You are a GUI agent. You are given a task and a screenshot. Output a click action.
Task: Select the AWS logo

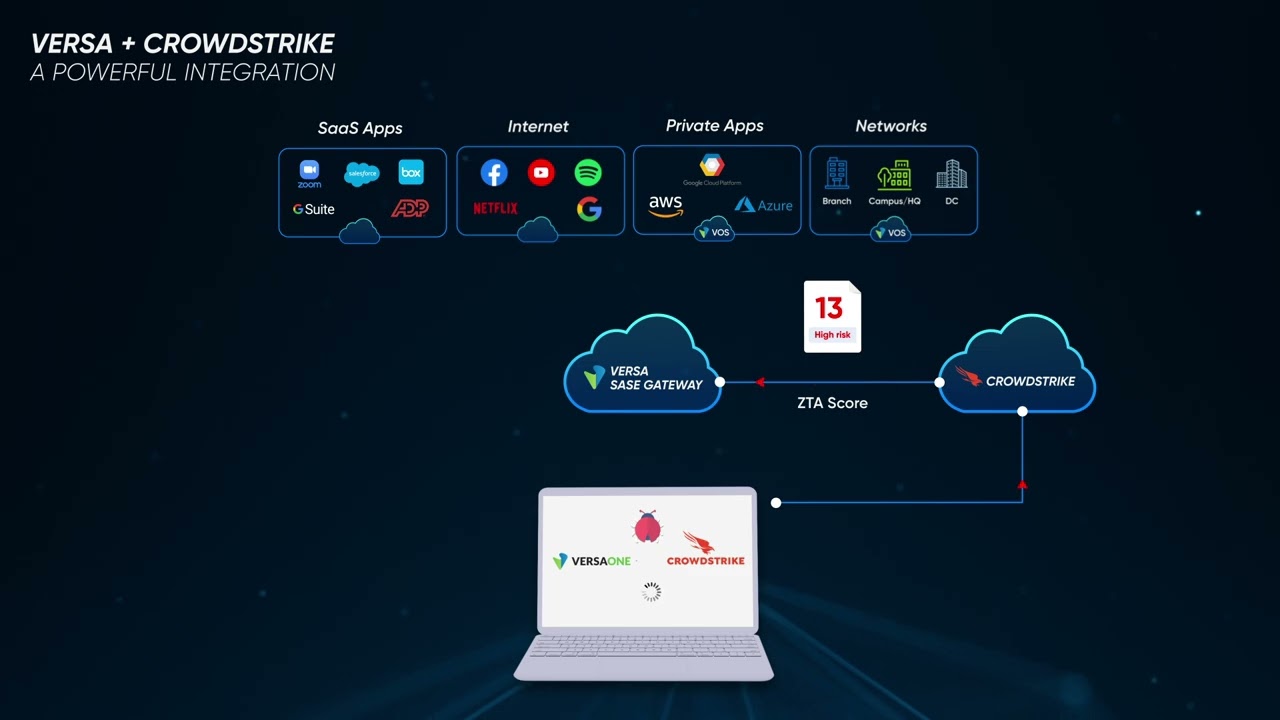pos(665,206)
